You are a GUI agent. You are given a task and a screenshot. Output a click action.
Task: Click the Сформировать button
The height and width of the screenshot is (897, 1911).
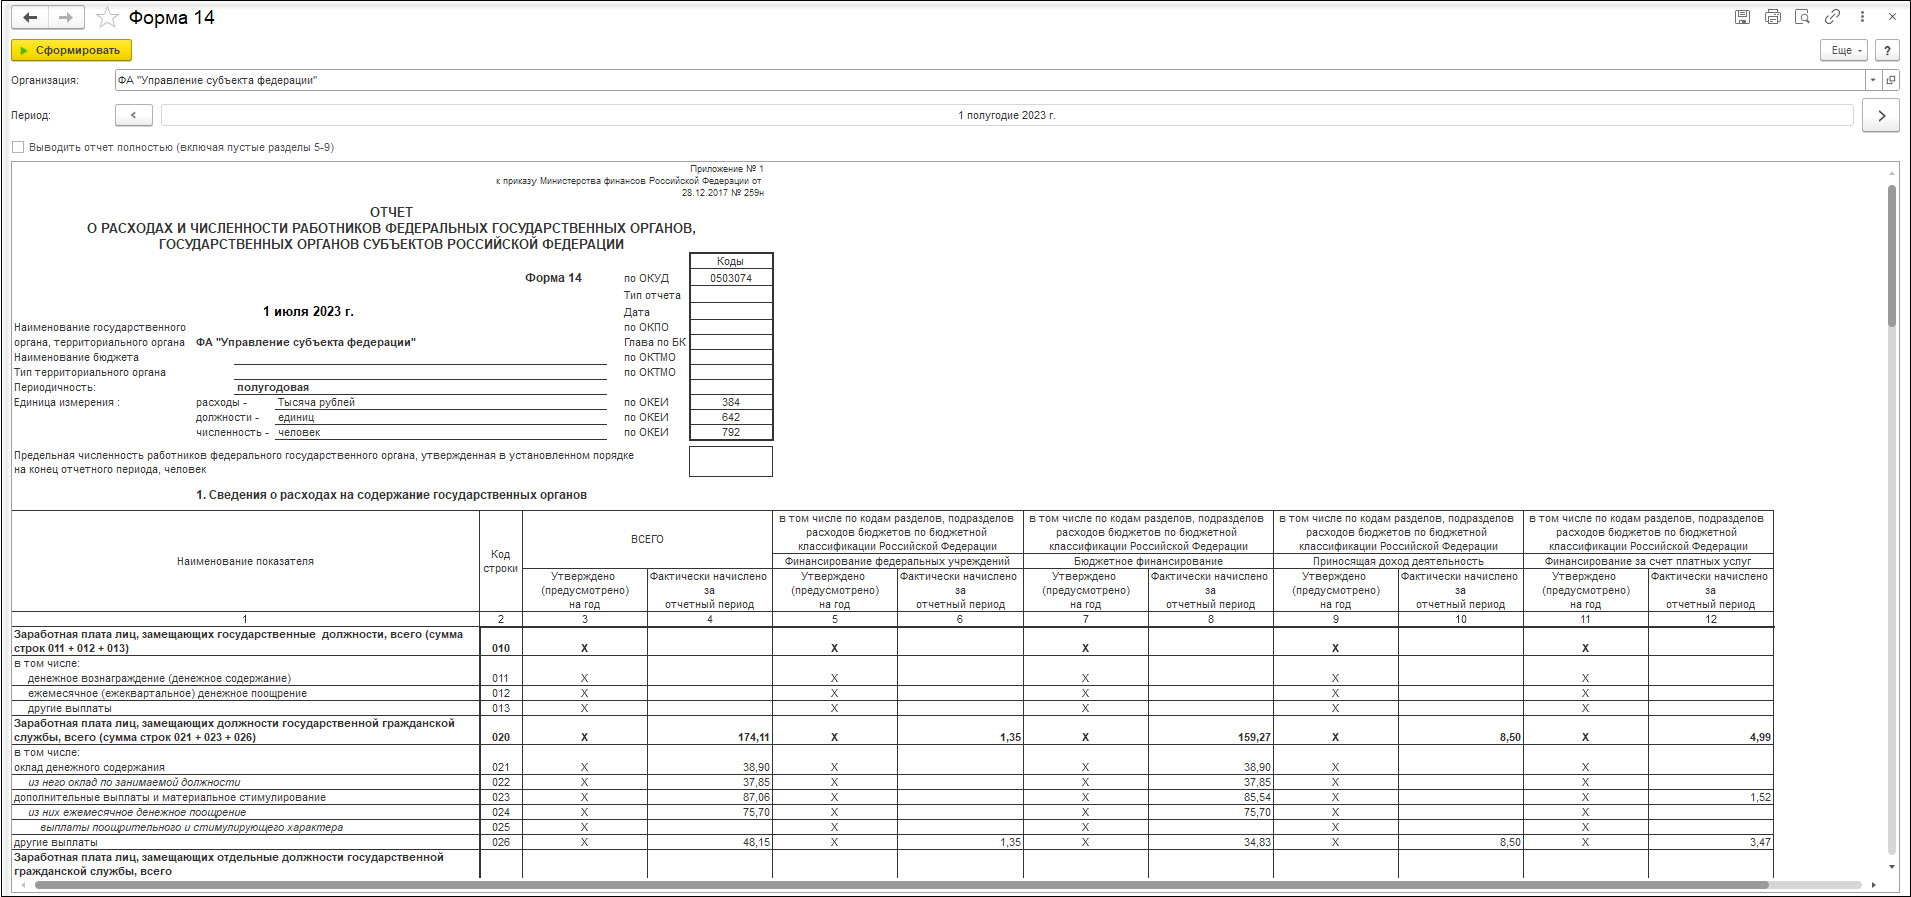(71, 50)
